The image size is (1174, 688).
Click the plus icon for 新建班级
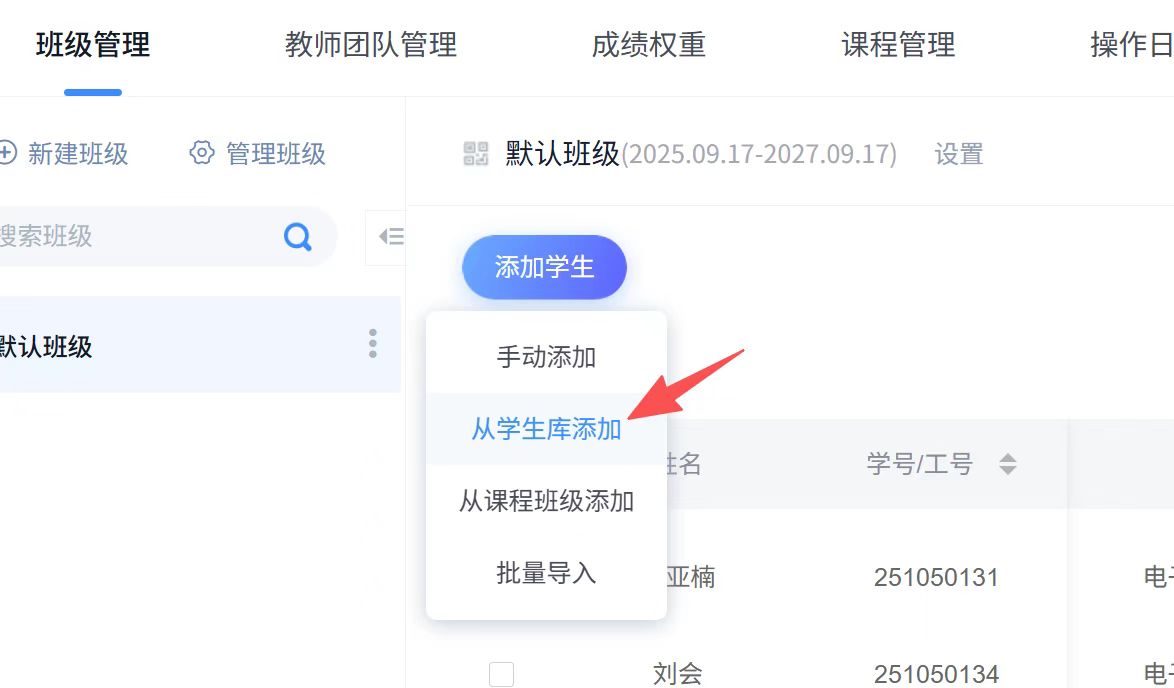(x=7, y=154)
